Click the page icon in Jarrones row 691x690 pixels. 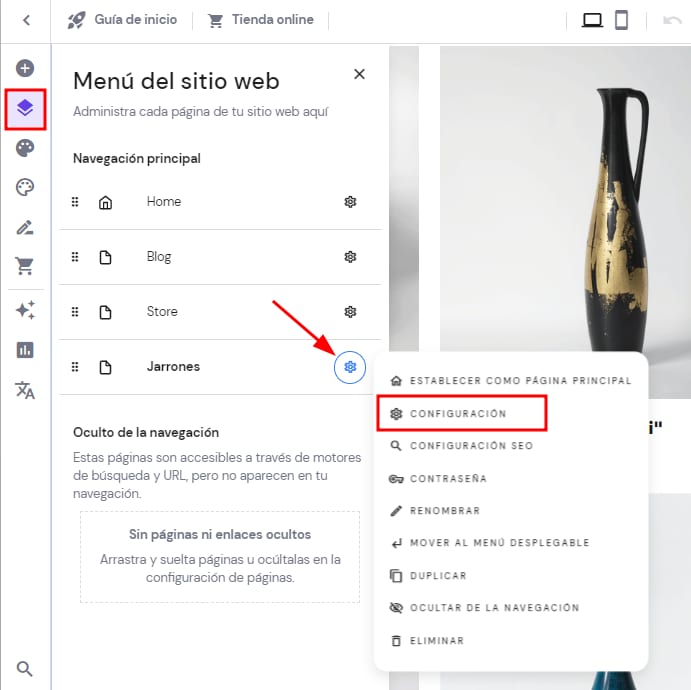click(x=105, y=367)
